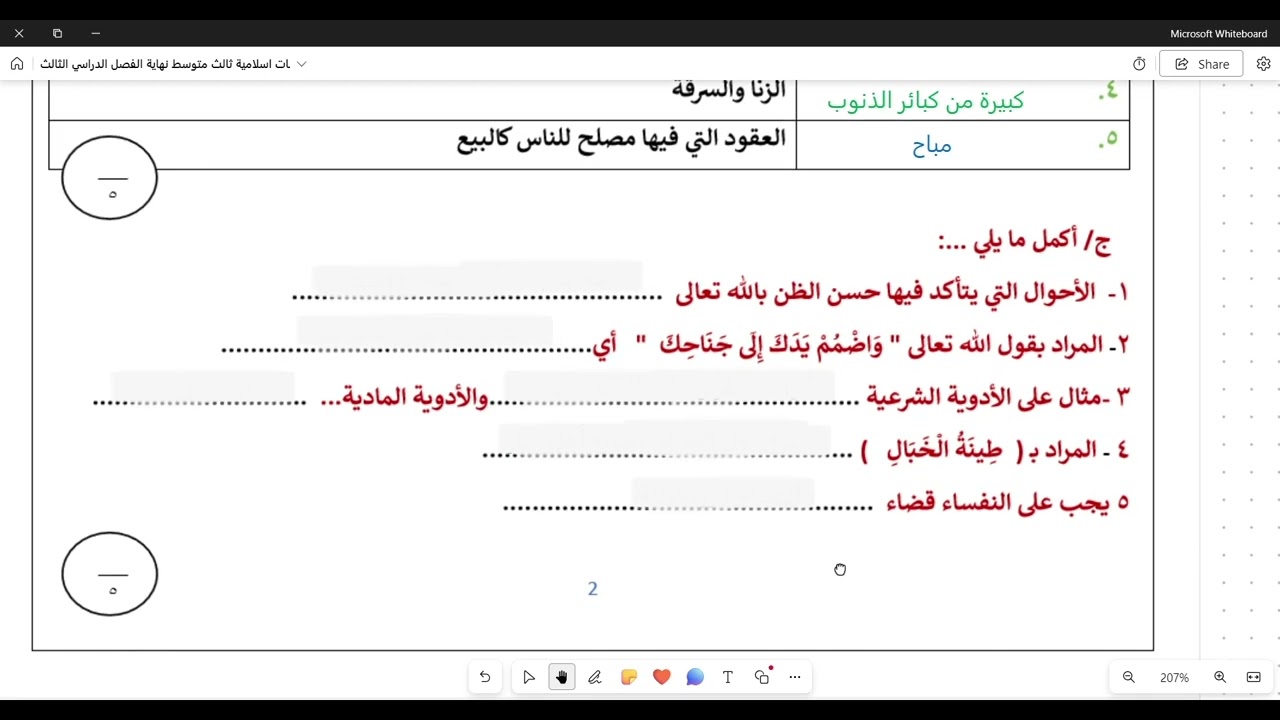
Task: Click the upper score circle beside table
Action: 110,178
